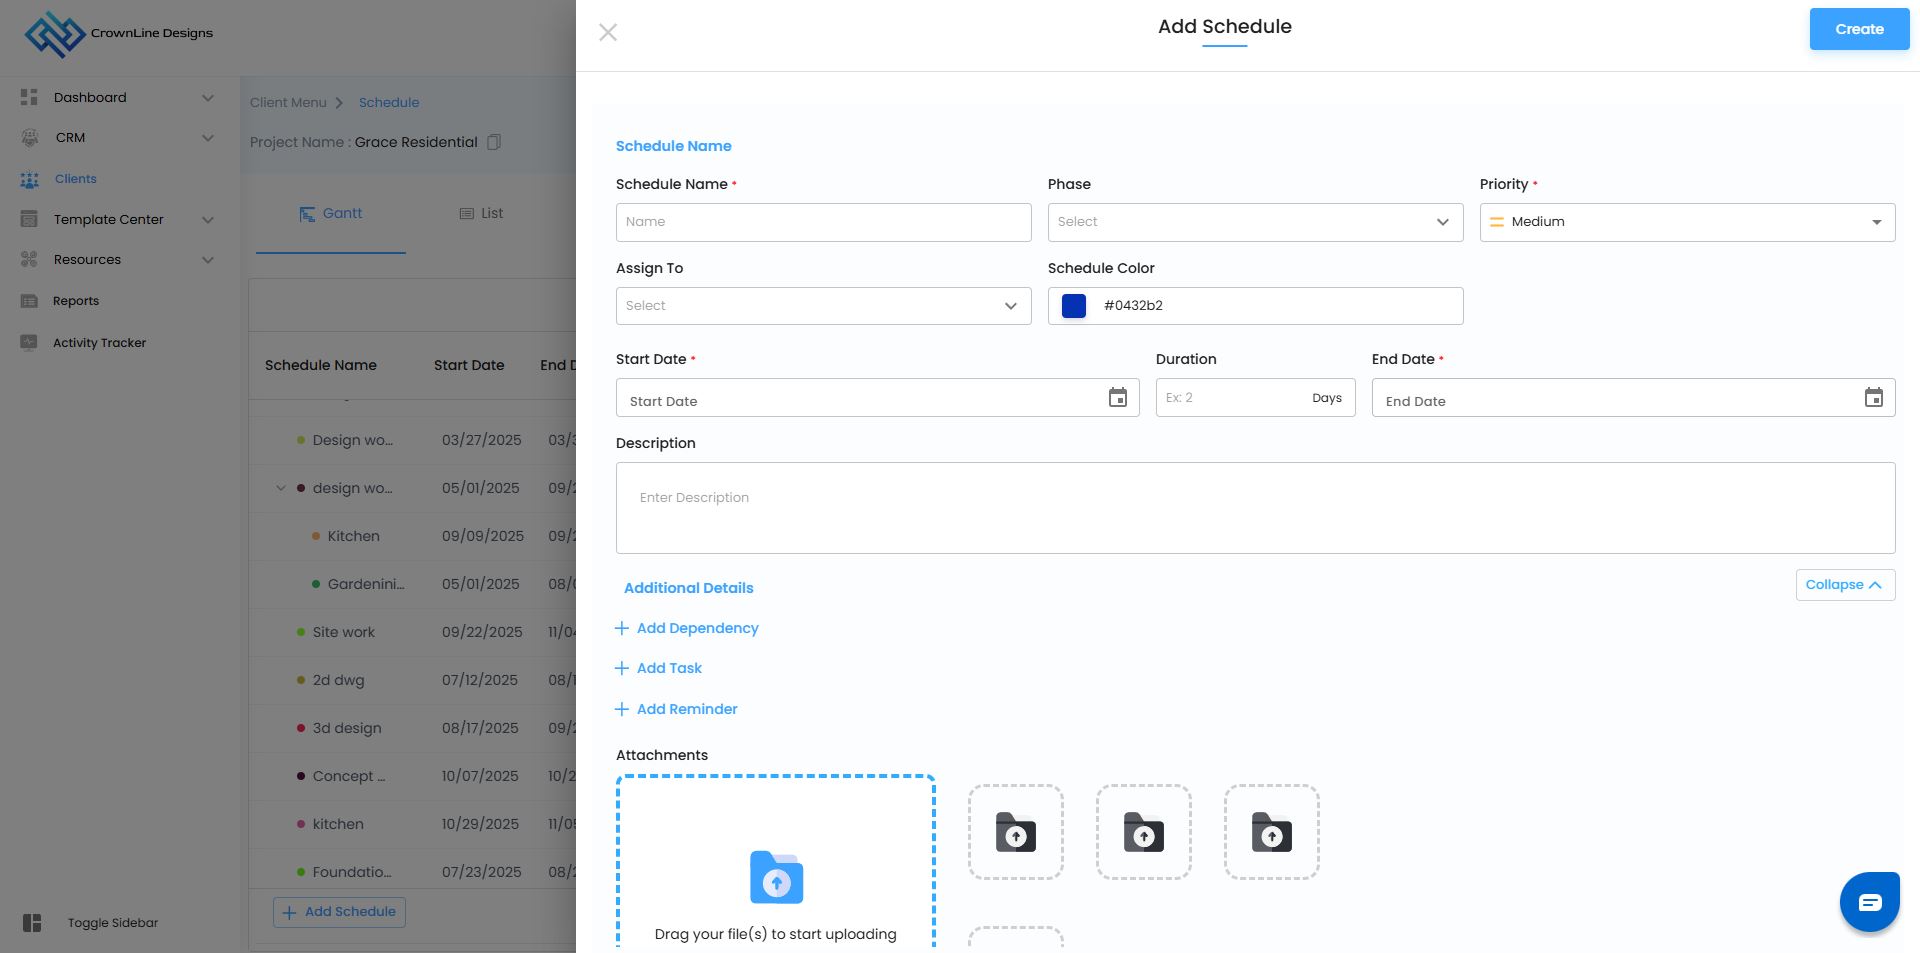1920x953 pixels.
Task: Click plus icon beside Add Dependency
Action: (622, 628)
